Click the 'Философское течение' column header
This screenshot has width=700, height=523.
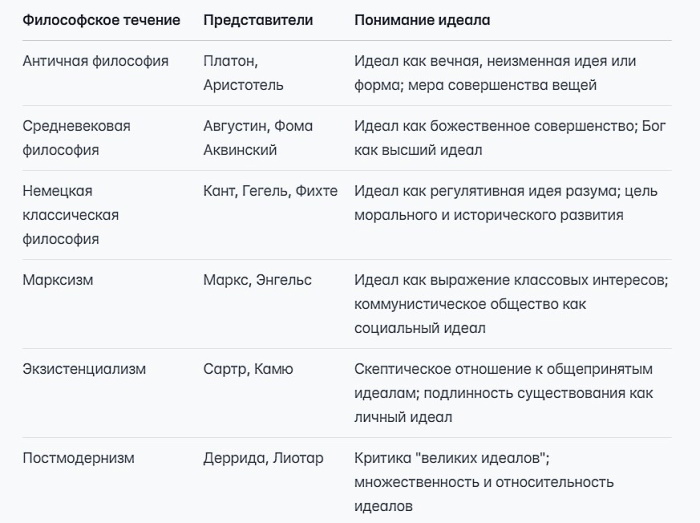click(x=101, y=20)
